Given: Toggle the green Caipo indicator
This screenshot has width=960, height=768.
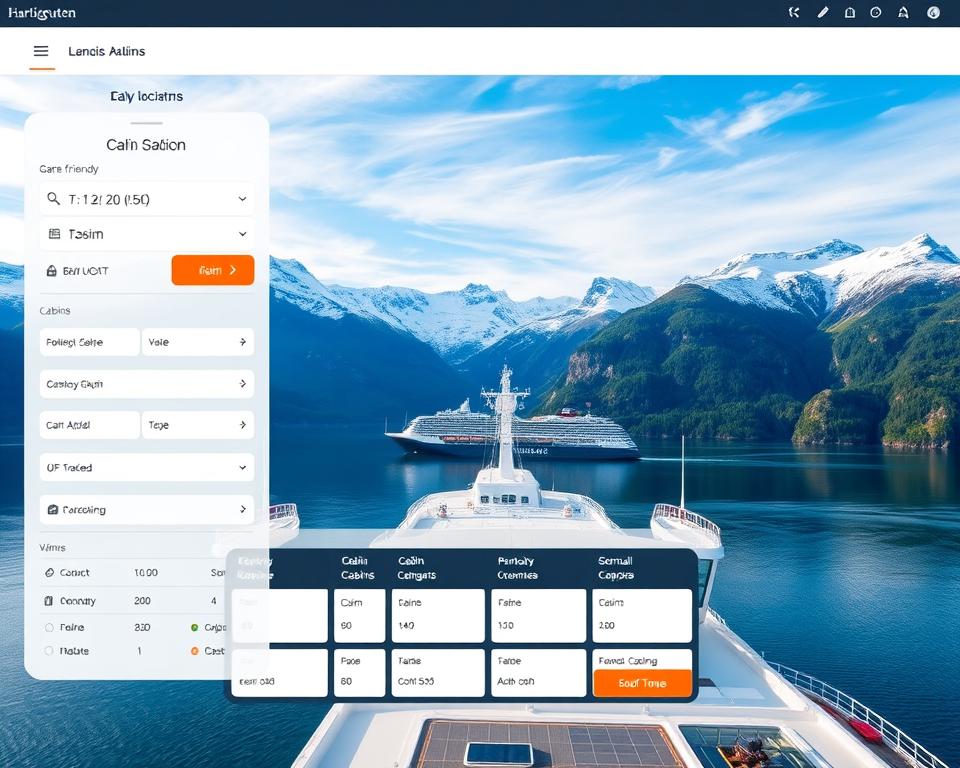Looking at the screenshot, I should click(x=195, y=627).
